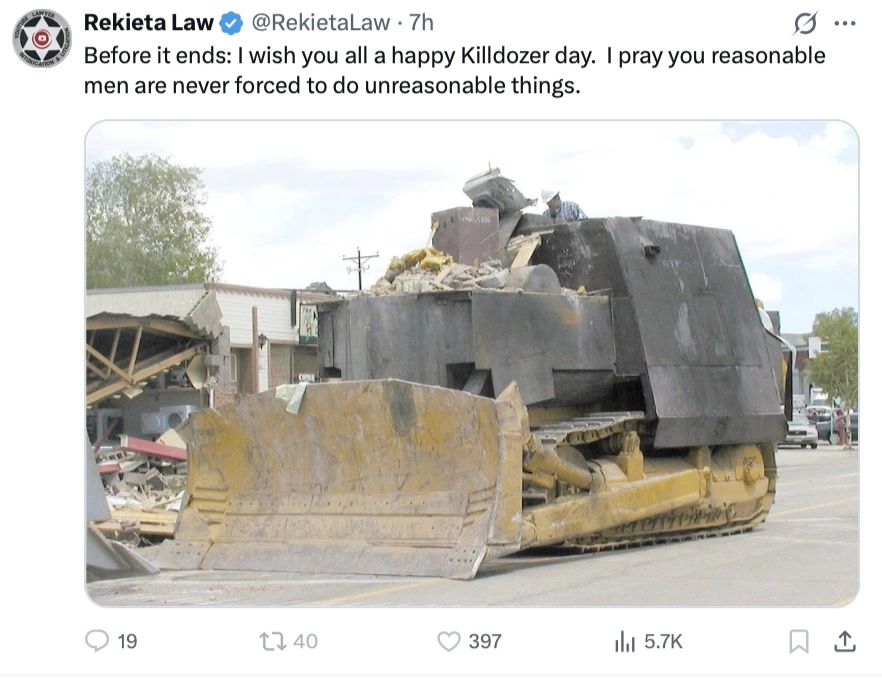This screenshot has width=882, height=678.
Task: Open the Rekieta Law profile avatar
Action: 42,38
